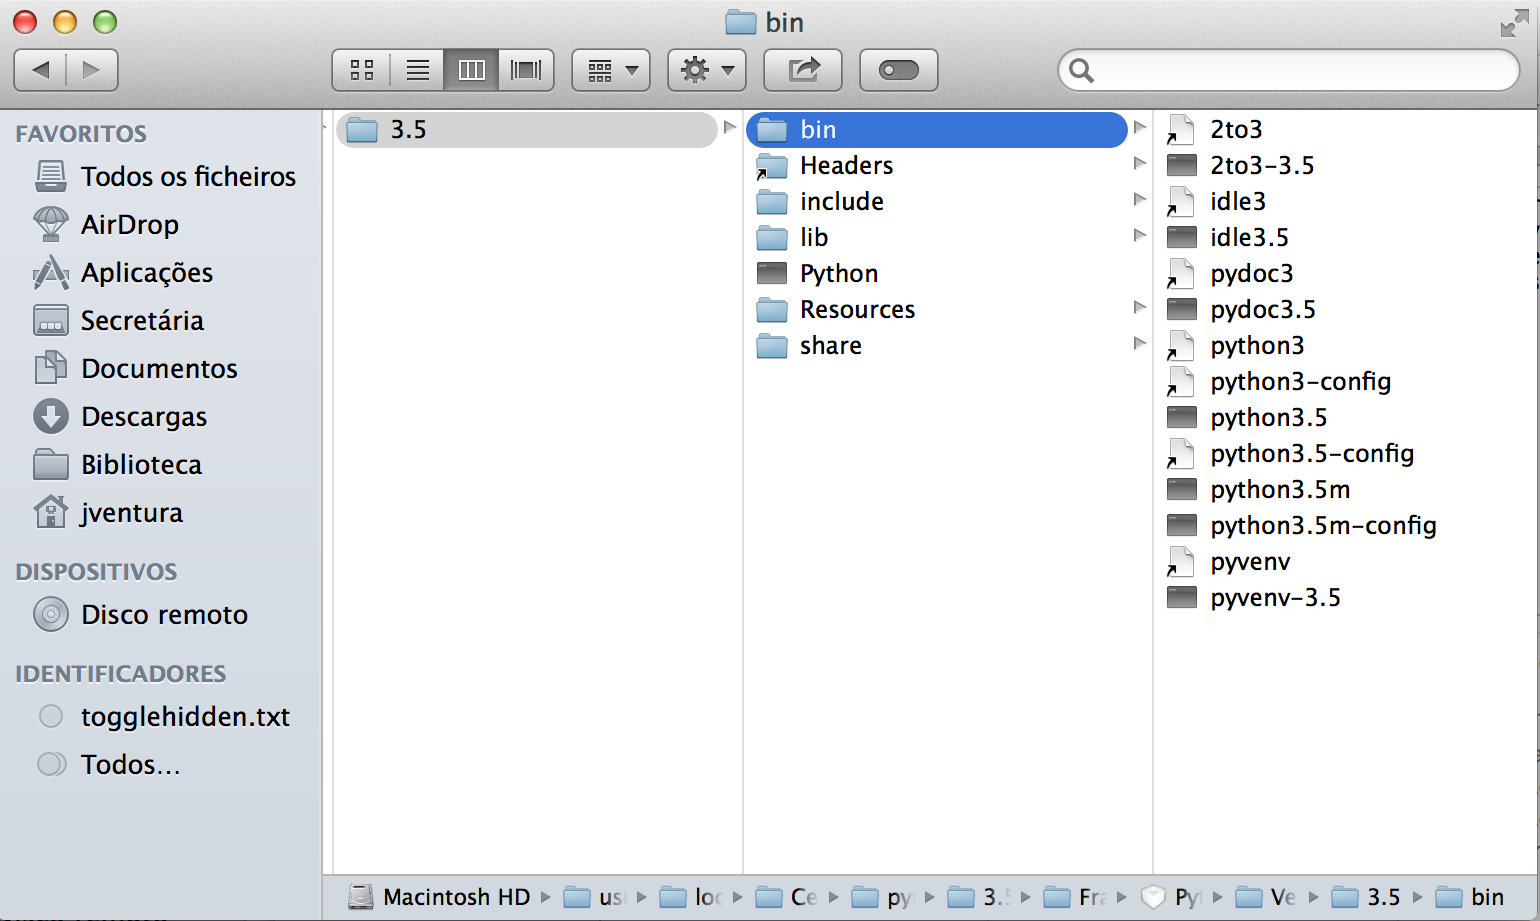
Task: Click the 3.5 folder before bin in path bar
Action: [1366, 897]
